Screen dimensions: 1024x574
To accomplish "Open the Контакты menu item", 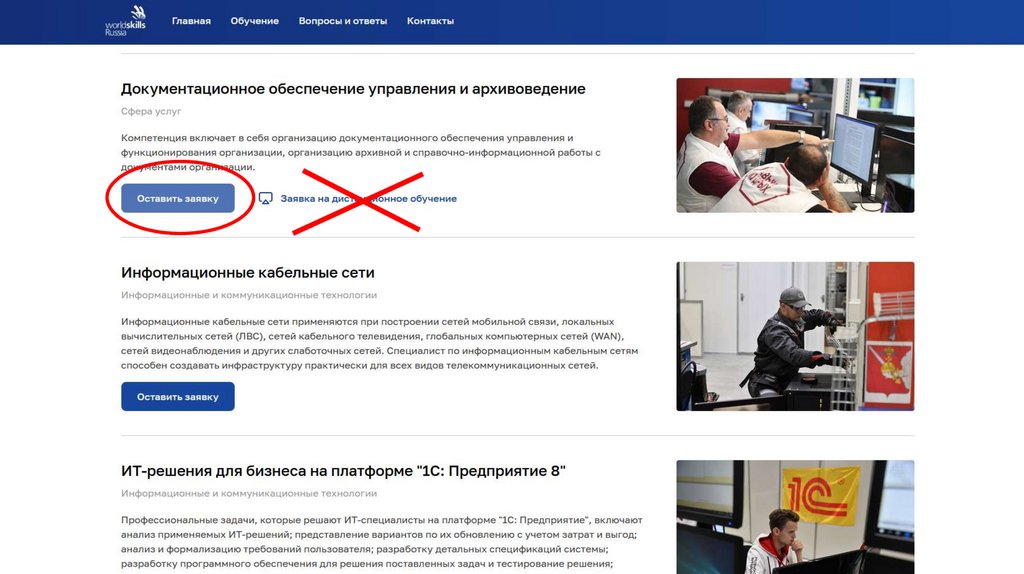I will pyautogui.click(x=430, y=21).
